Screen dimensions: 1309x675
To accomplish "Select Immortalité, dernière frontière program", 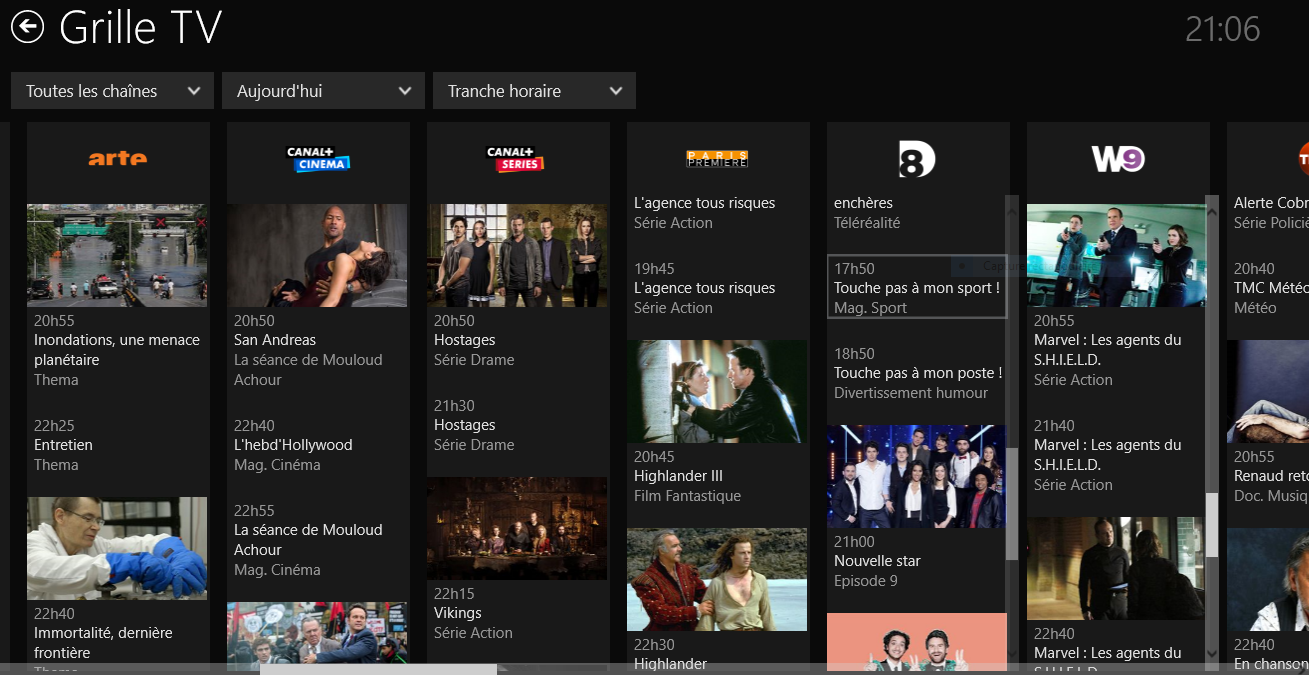I will point(103,643).
